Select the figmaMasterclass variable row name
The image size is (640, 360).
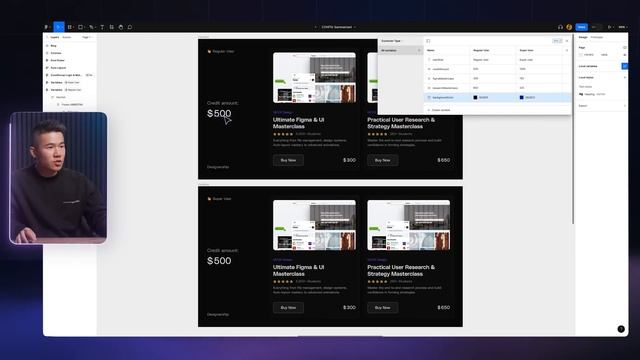[443, 78]
